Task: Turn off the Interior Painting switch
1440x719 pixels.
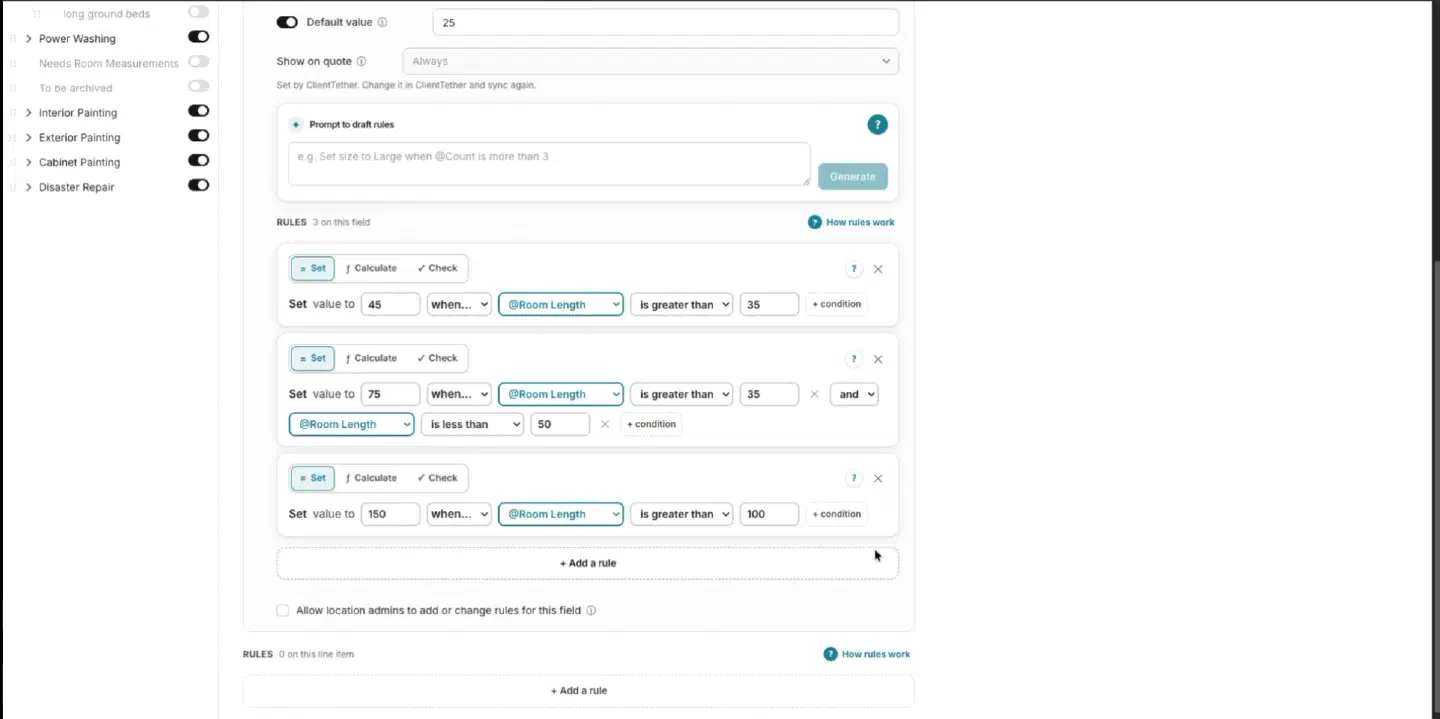Action: click(x=199, y=111)
